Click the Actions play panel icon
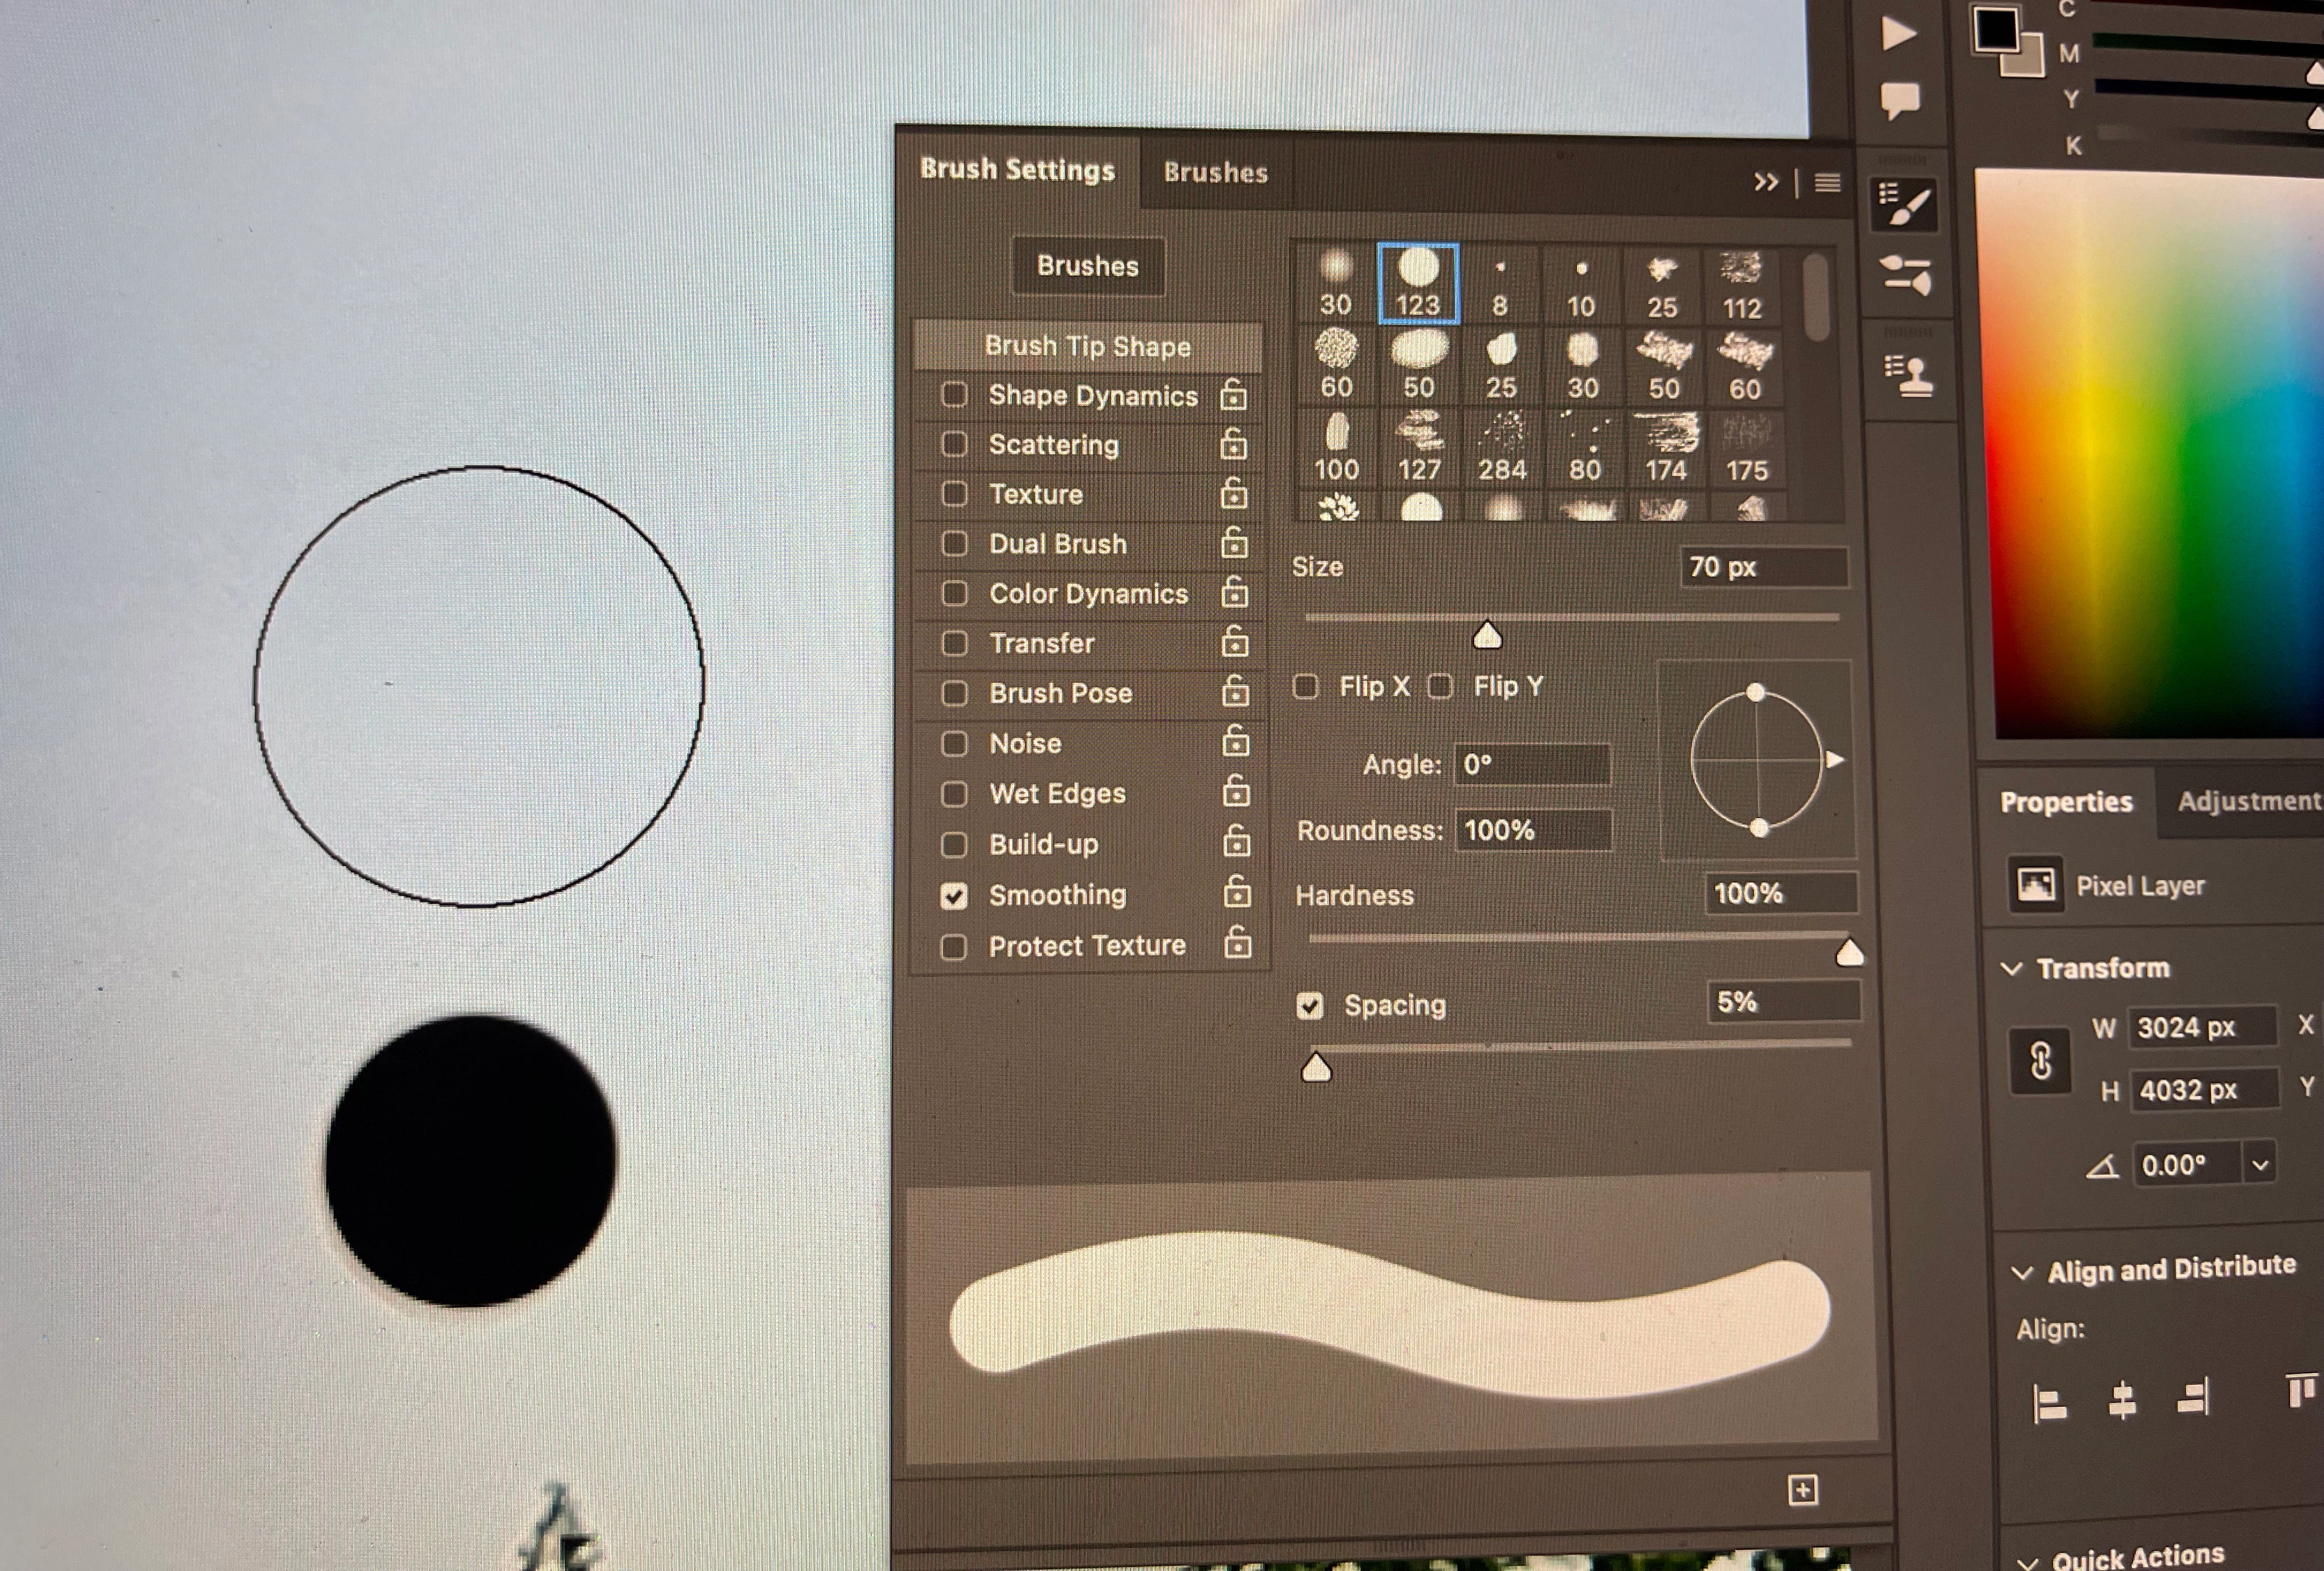Screen dimensions: 2324x1571 [x=1898, y=33]
